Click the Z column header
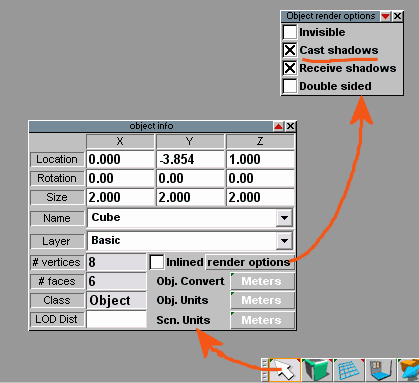Screen dimensions: 419x383 pos(260,141)
